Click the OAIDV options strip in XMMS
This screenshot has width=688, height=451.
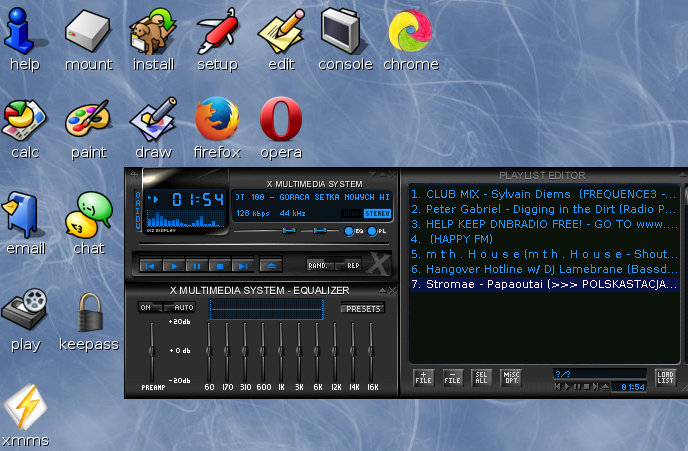(x=137, y=210)
